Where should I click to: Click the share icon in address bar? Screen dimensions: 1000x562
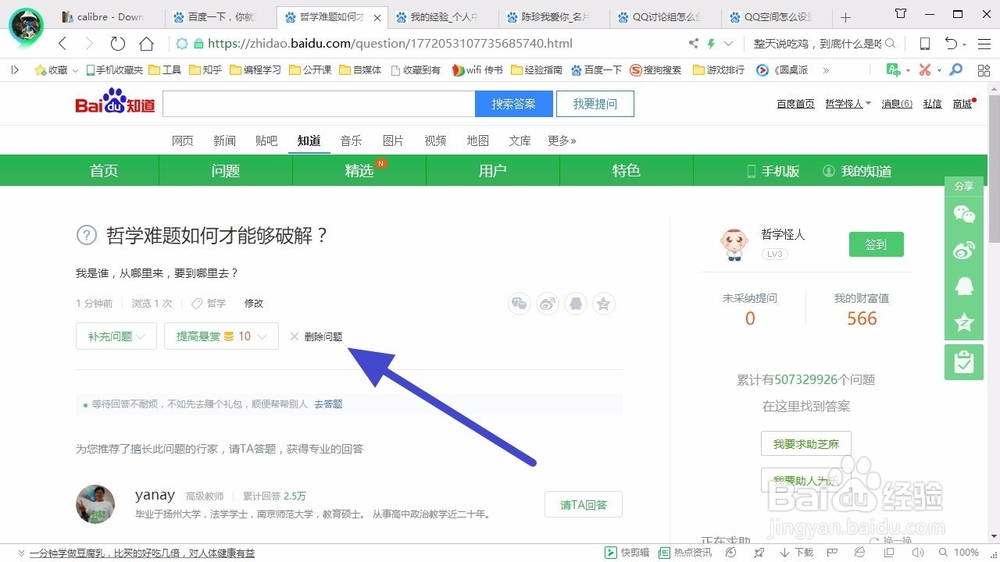pos(693,43)
